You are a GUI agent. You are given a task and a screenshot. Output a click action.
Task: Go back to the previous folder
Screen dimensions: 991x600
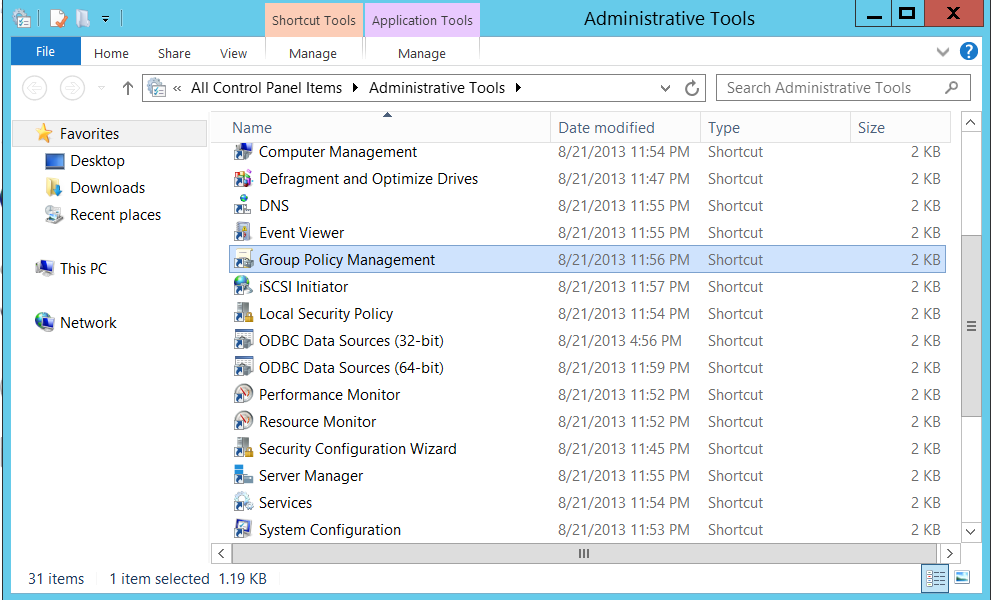coord(34,88)
